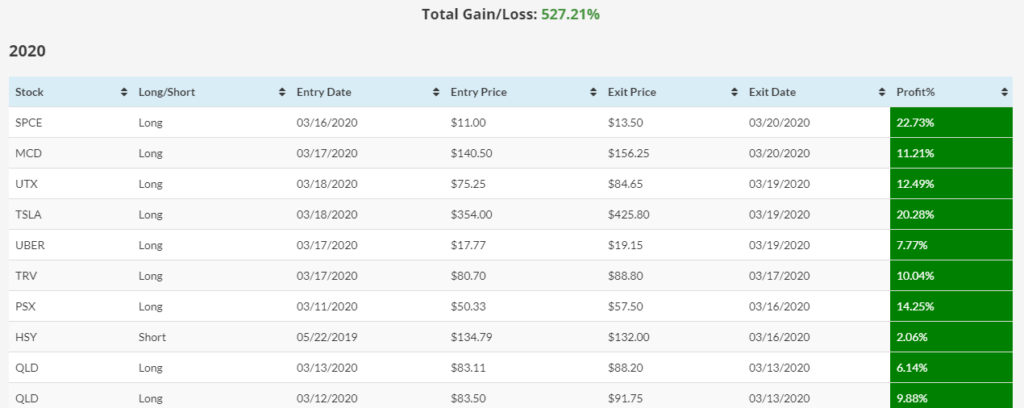Click the $354.00 entry price

click(472, 215)
